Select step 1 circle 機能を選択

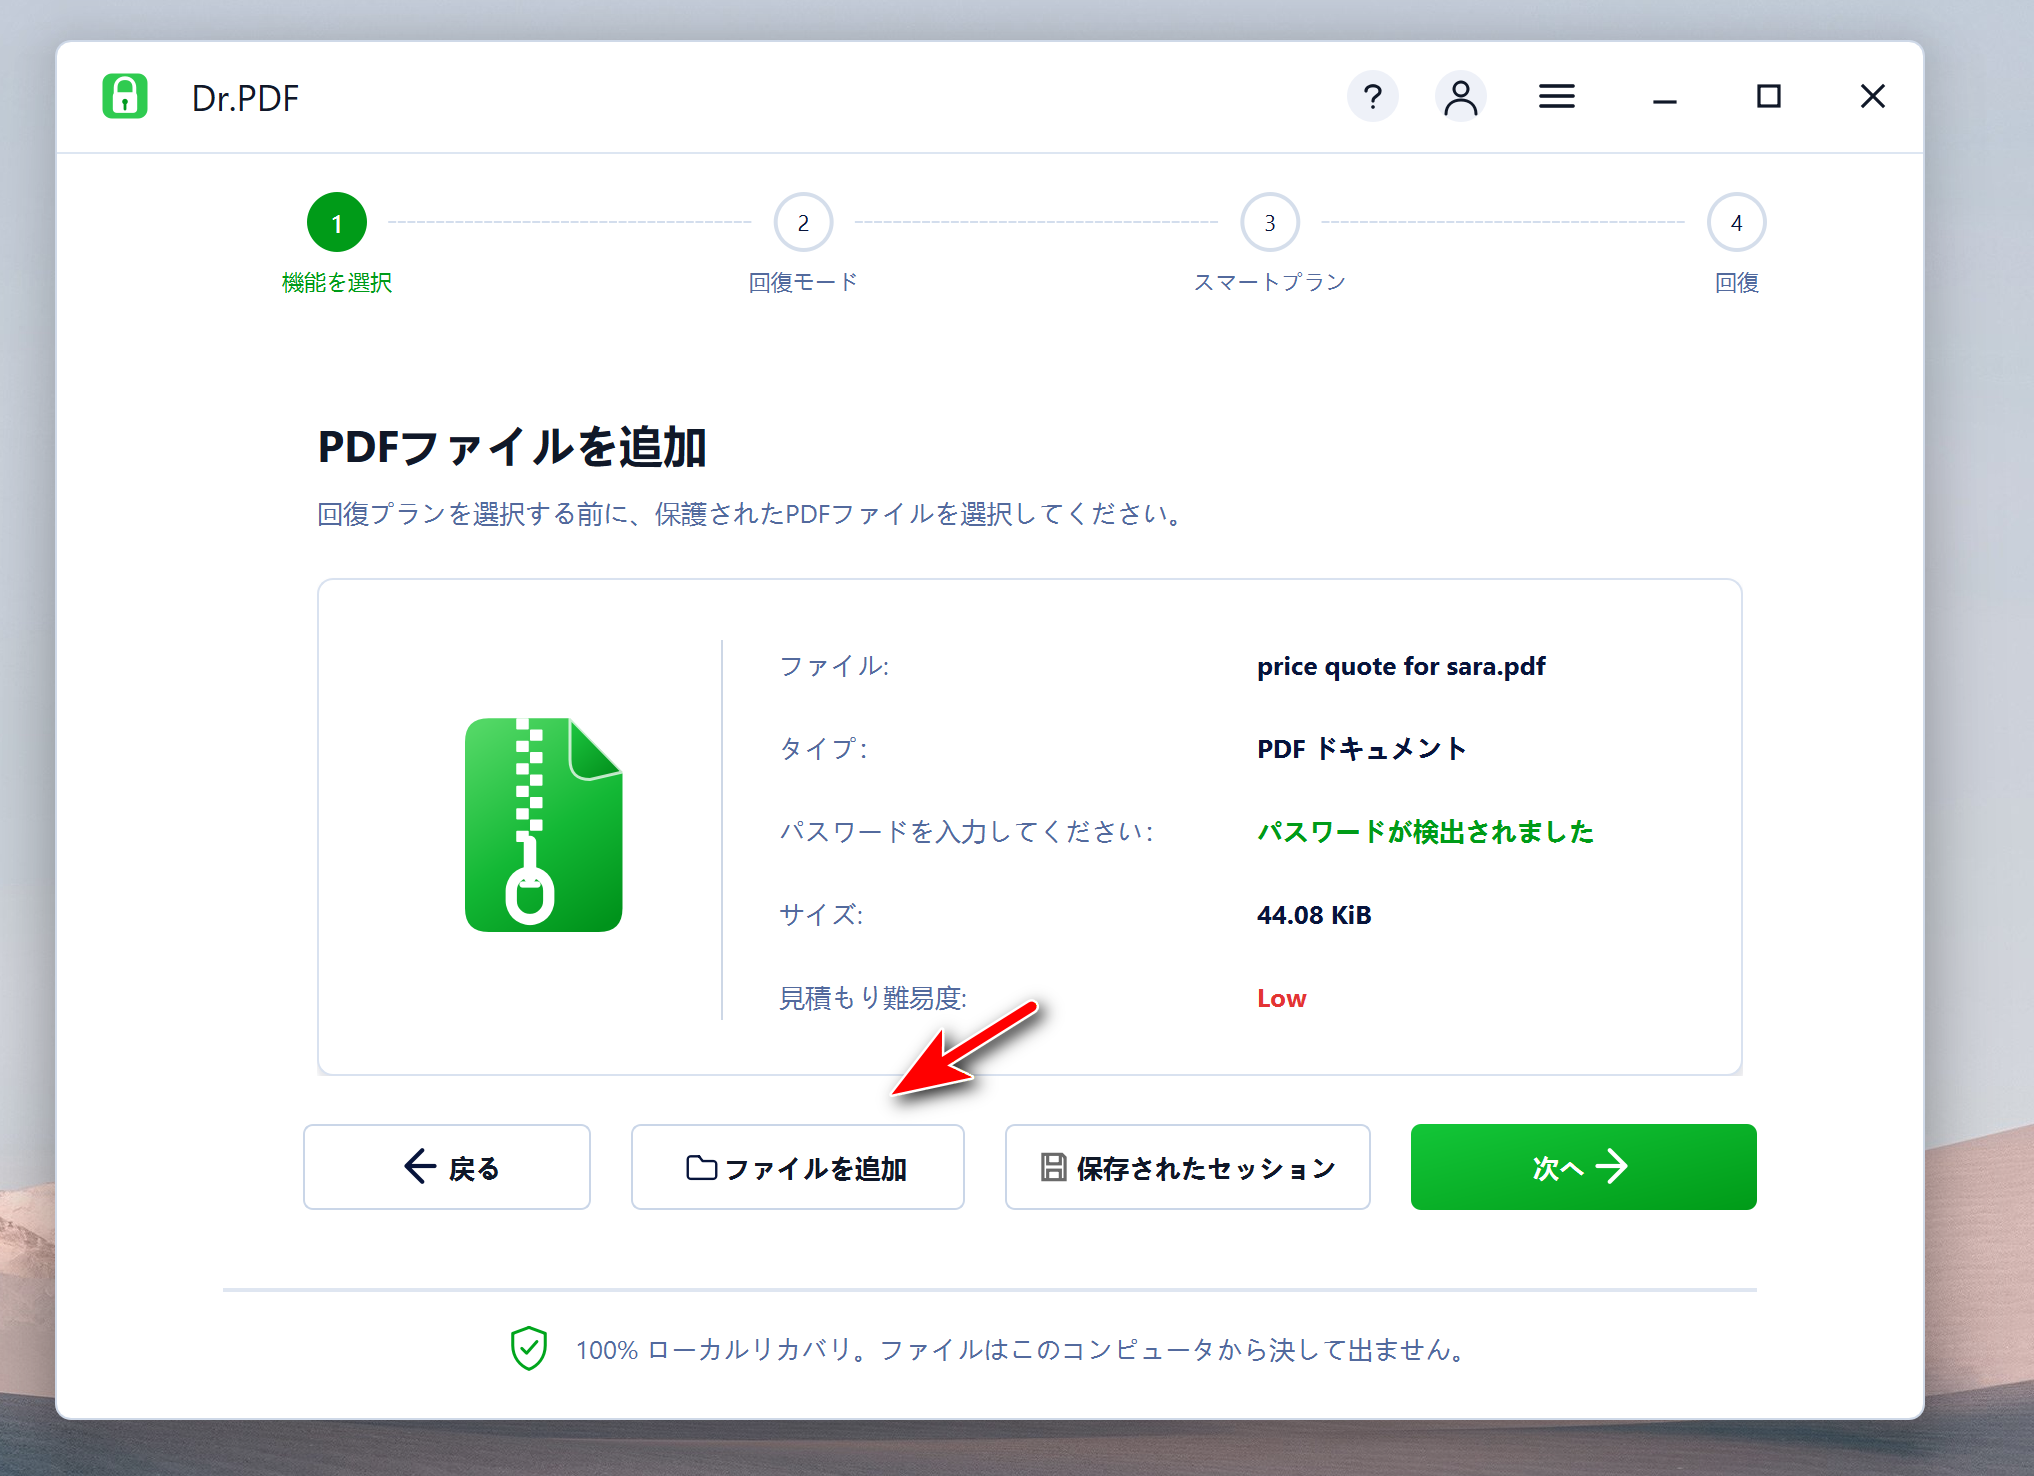337,222
